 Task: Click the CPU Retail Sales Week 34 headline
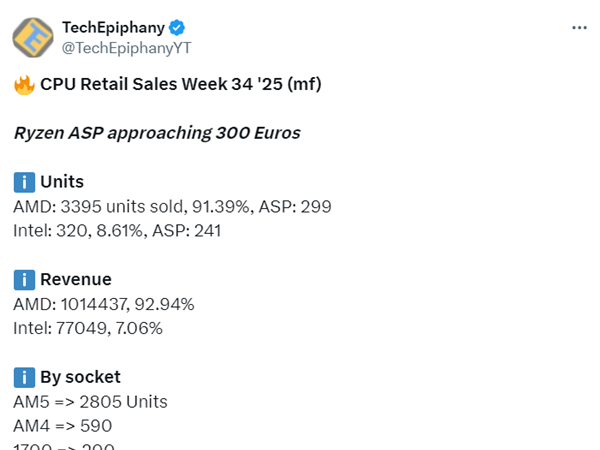181,84
